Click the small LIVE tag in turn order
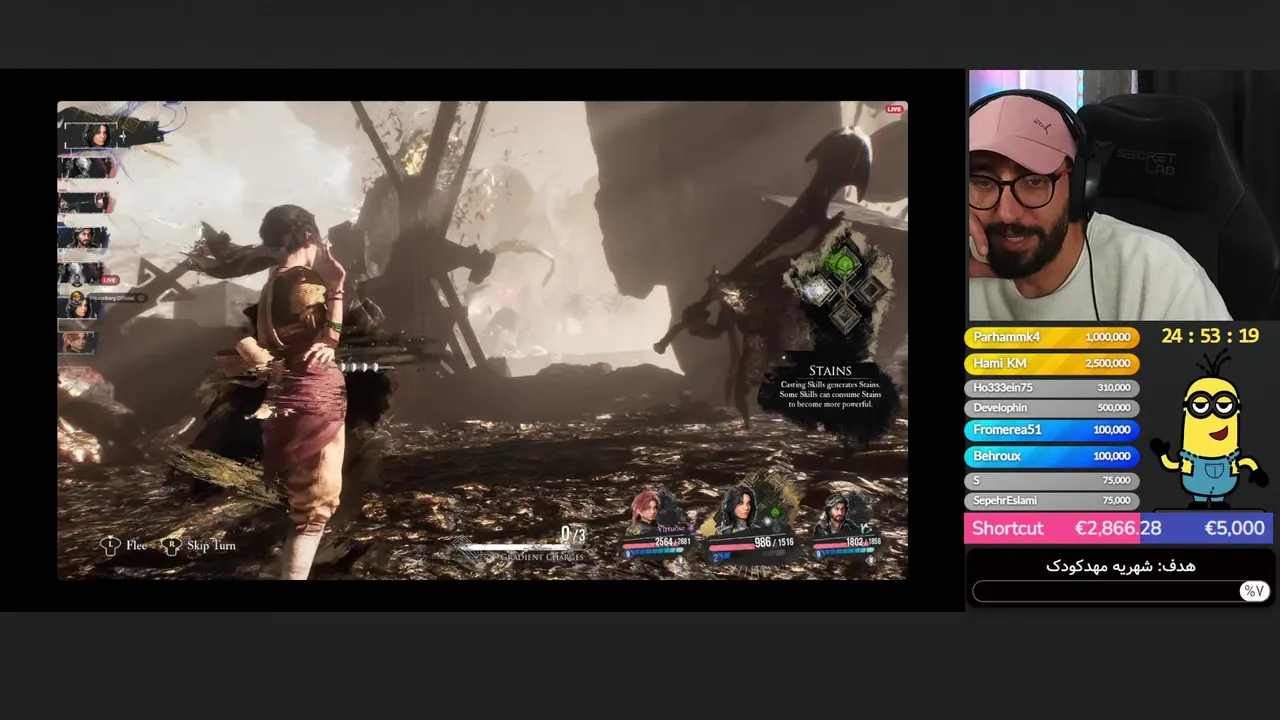 pyautogui.click(x=109, y=280)
